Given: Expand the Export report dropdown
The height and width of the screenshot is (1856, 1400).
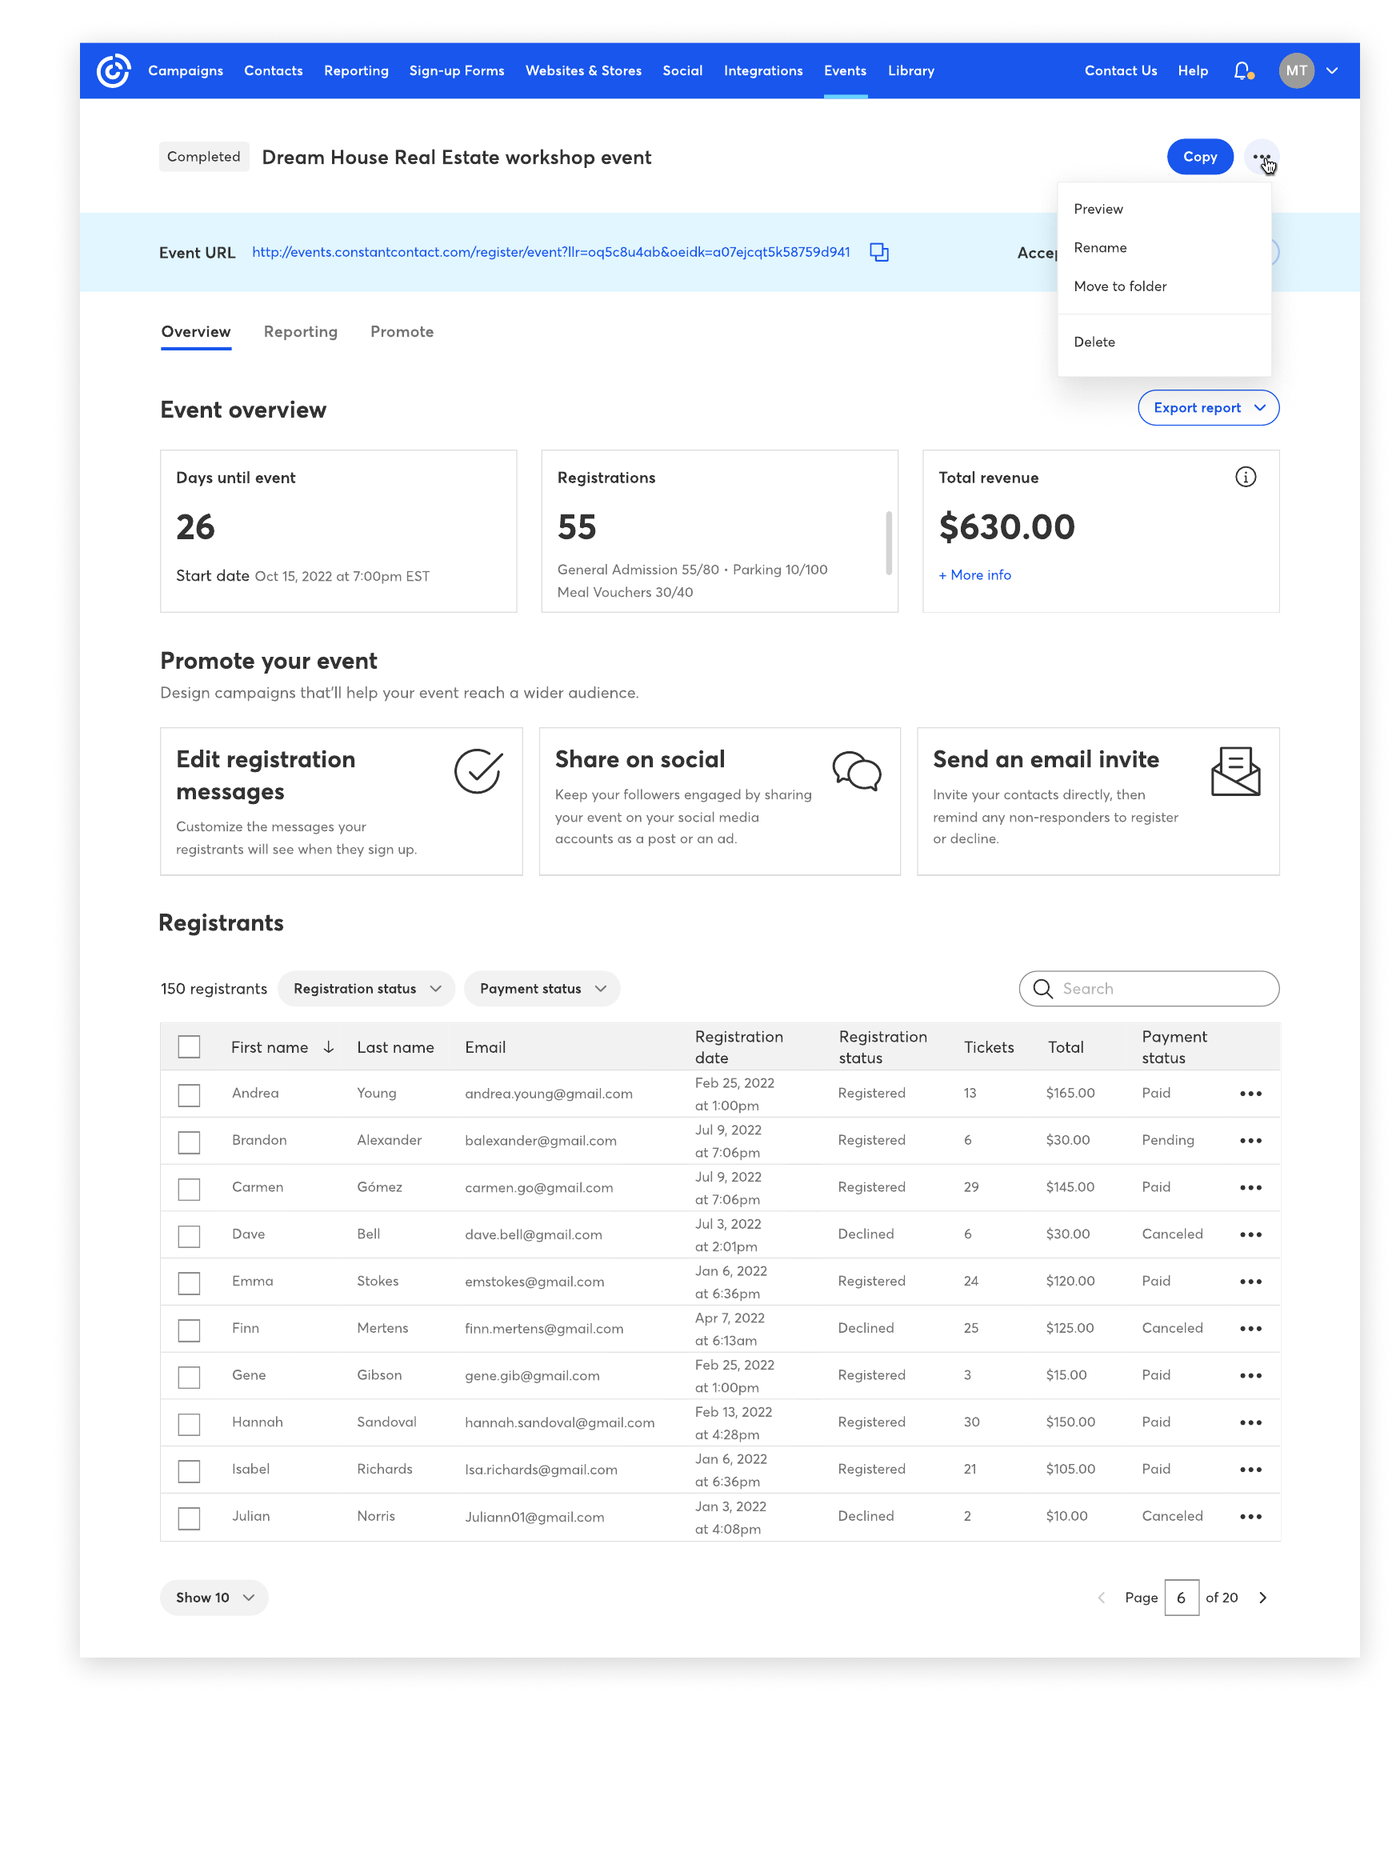Looking at the screenshot, I should click(x=1208, y=408).
